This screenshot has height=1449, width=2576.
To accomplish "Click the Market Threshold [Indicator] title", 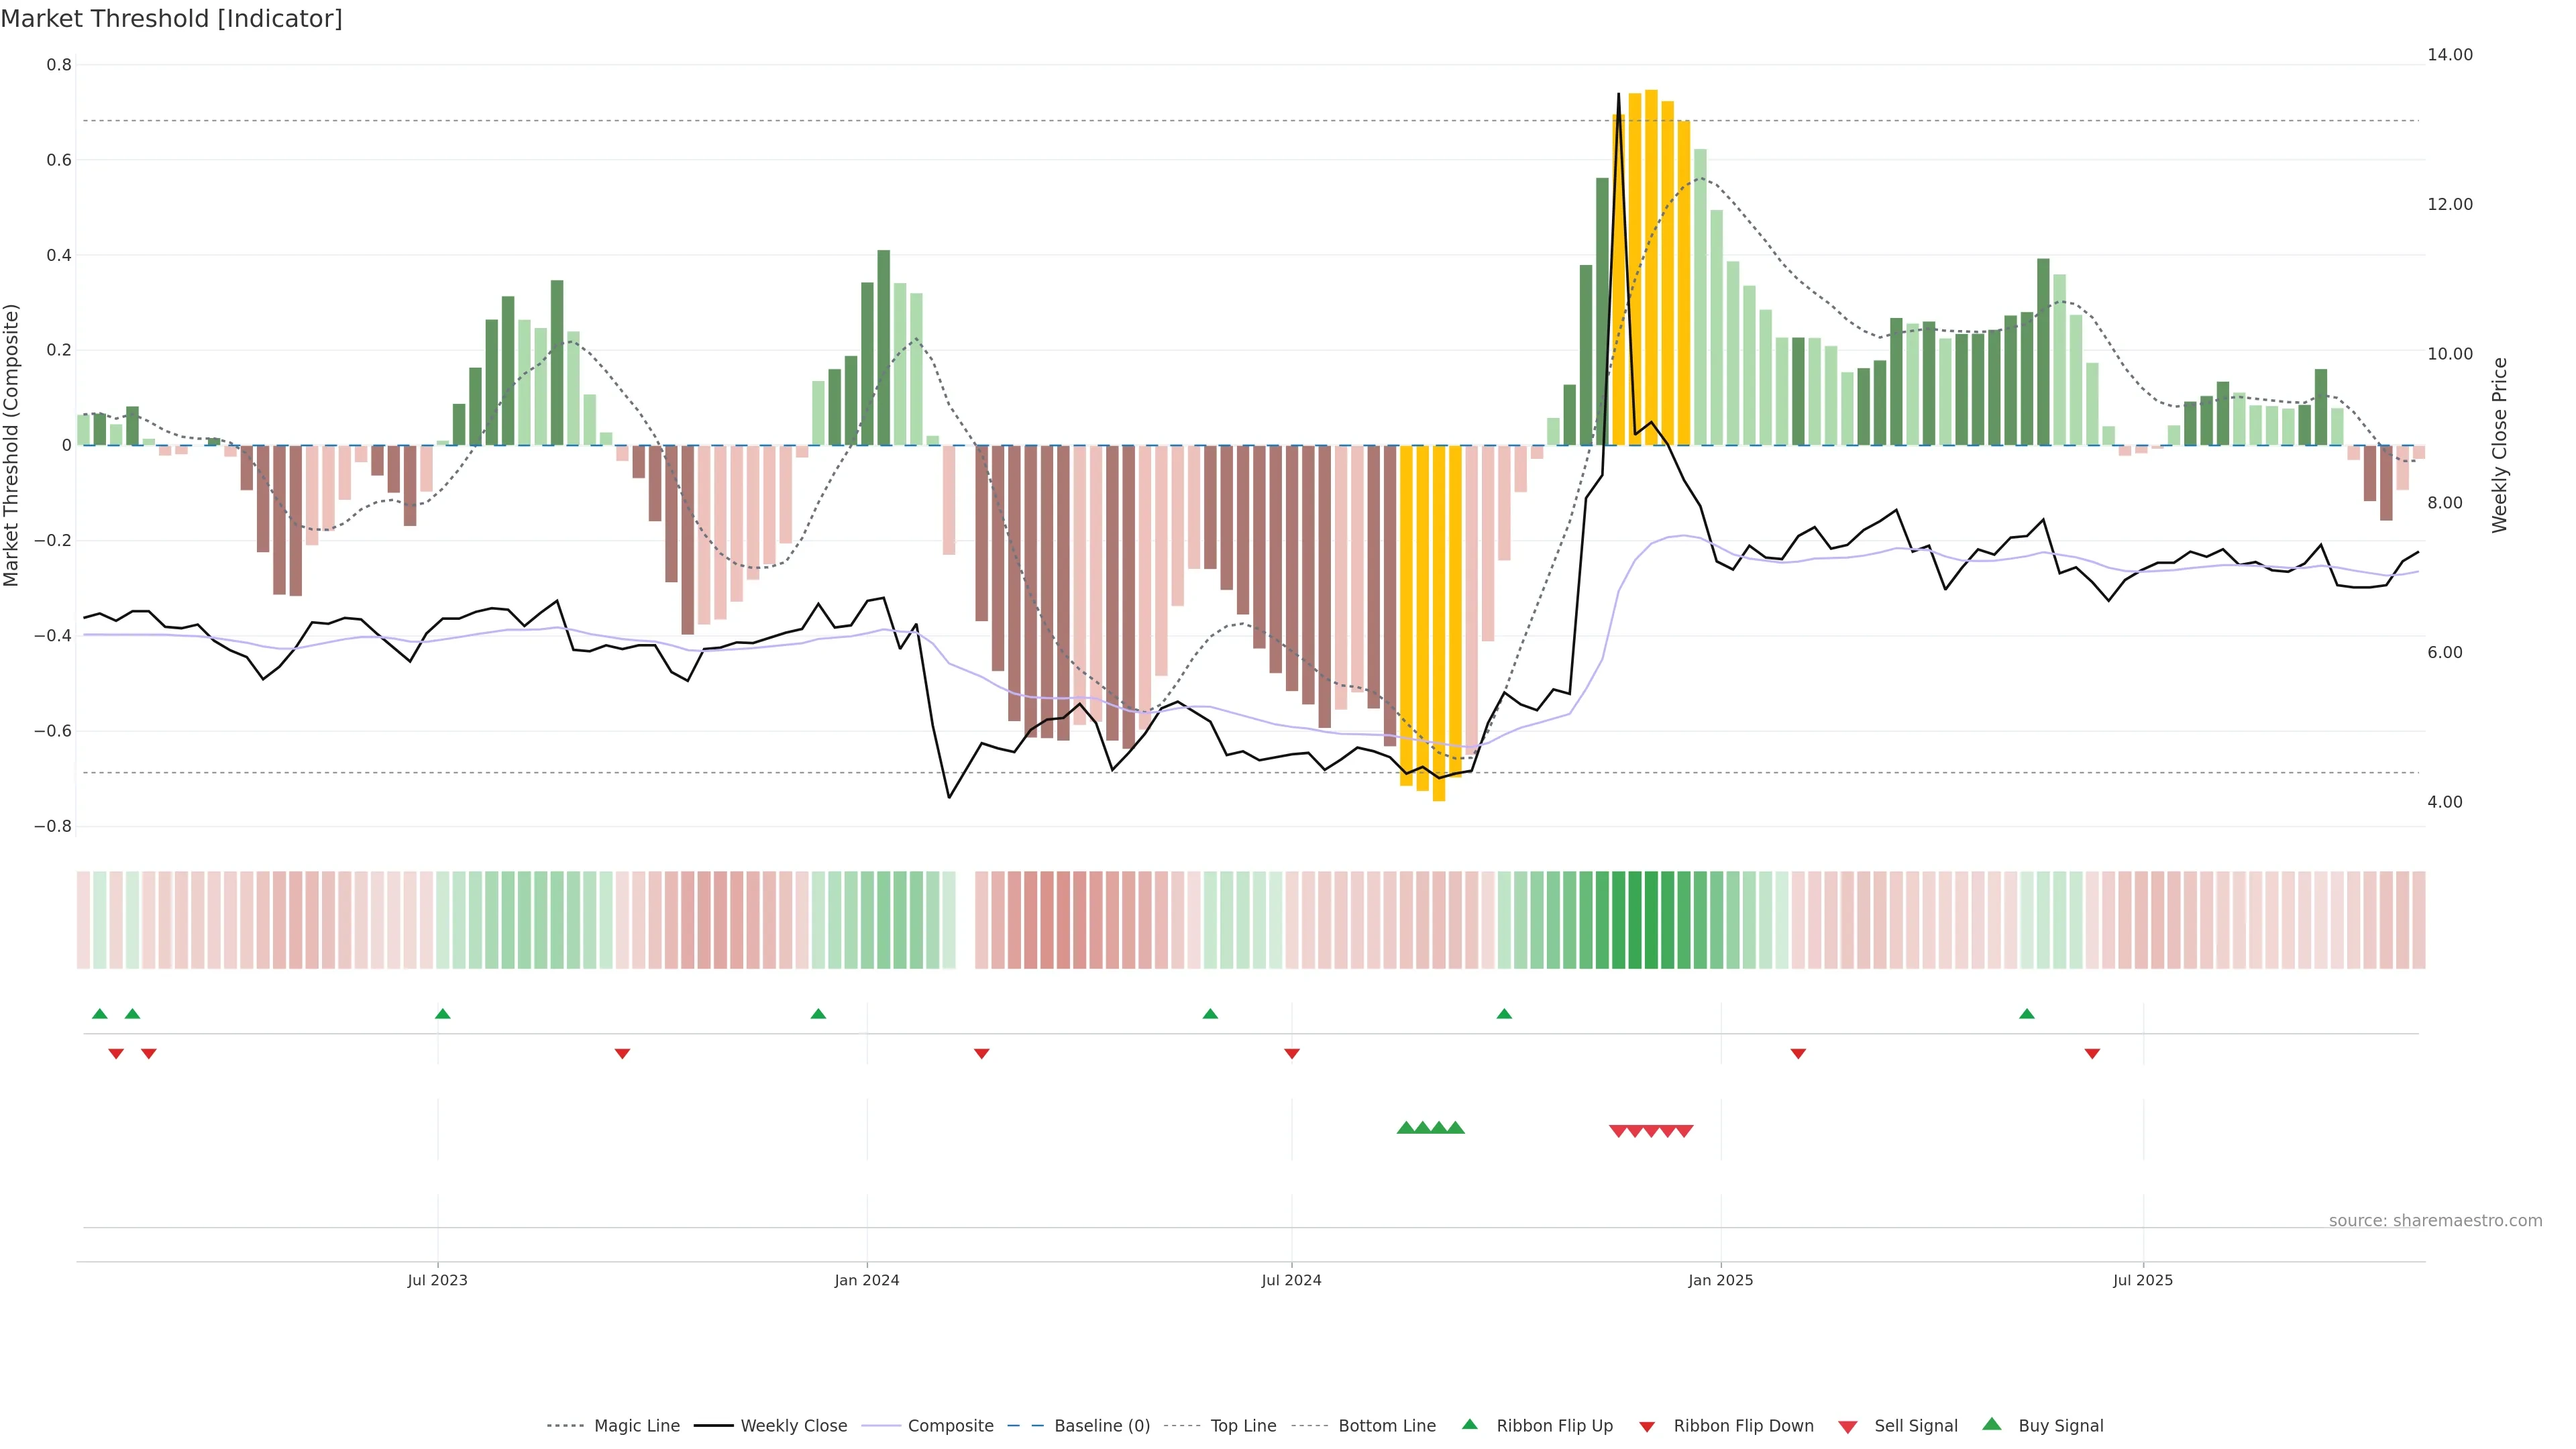I will 171,19.
